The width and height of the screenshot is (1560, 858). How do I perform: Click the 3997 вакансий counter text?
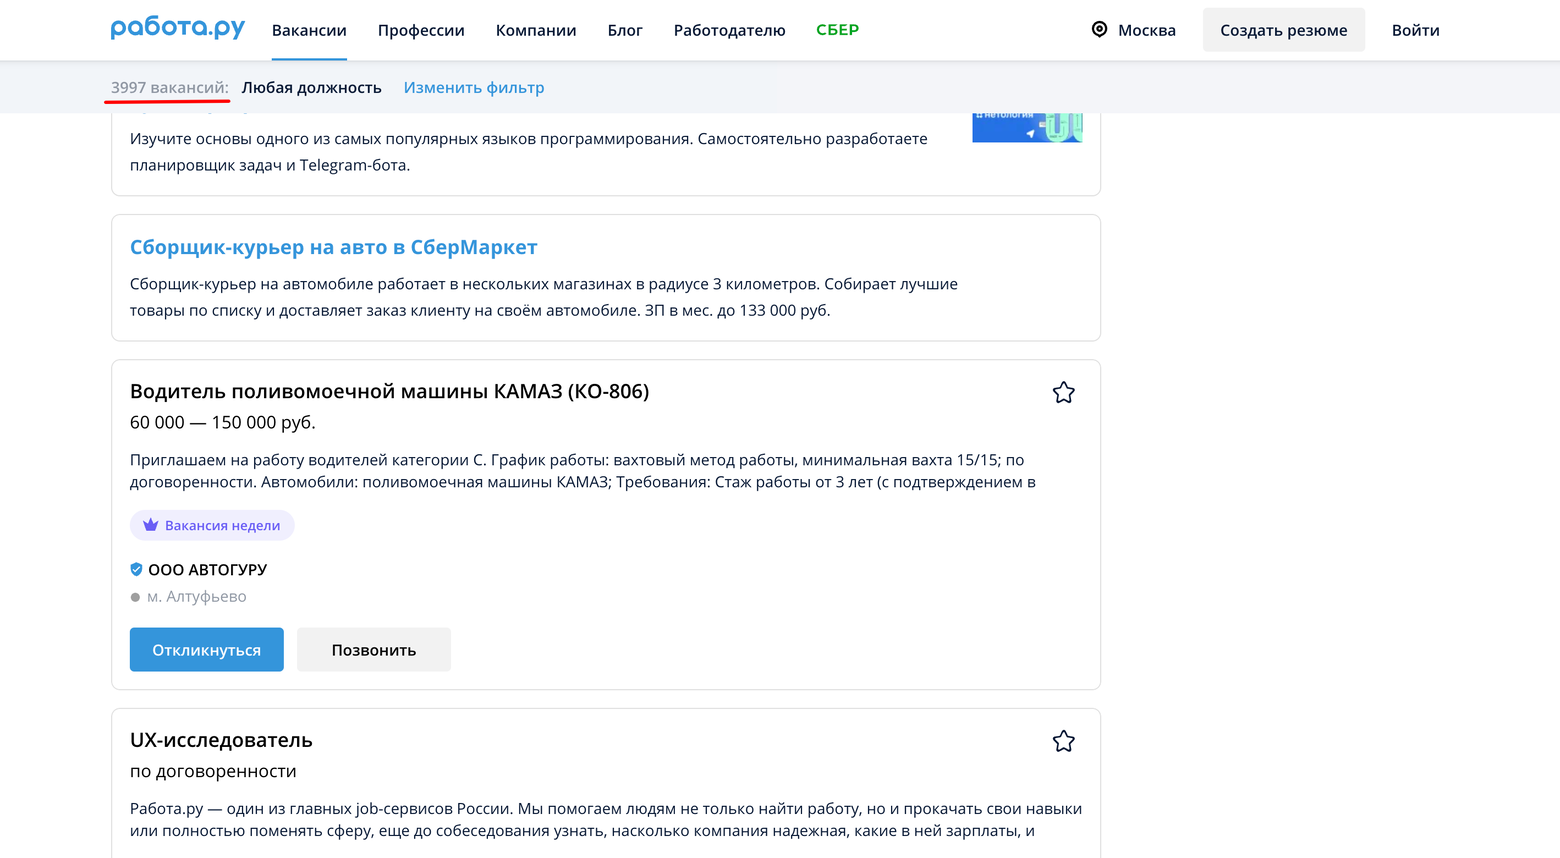(x=169, y=87)
